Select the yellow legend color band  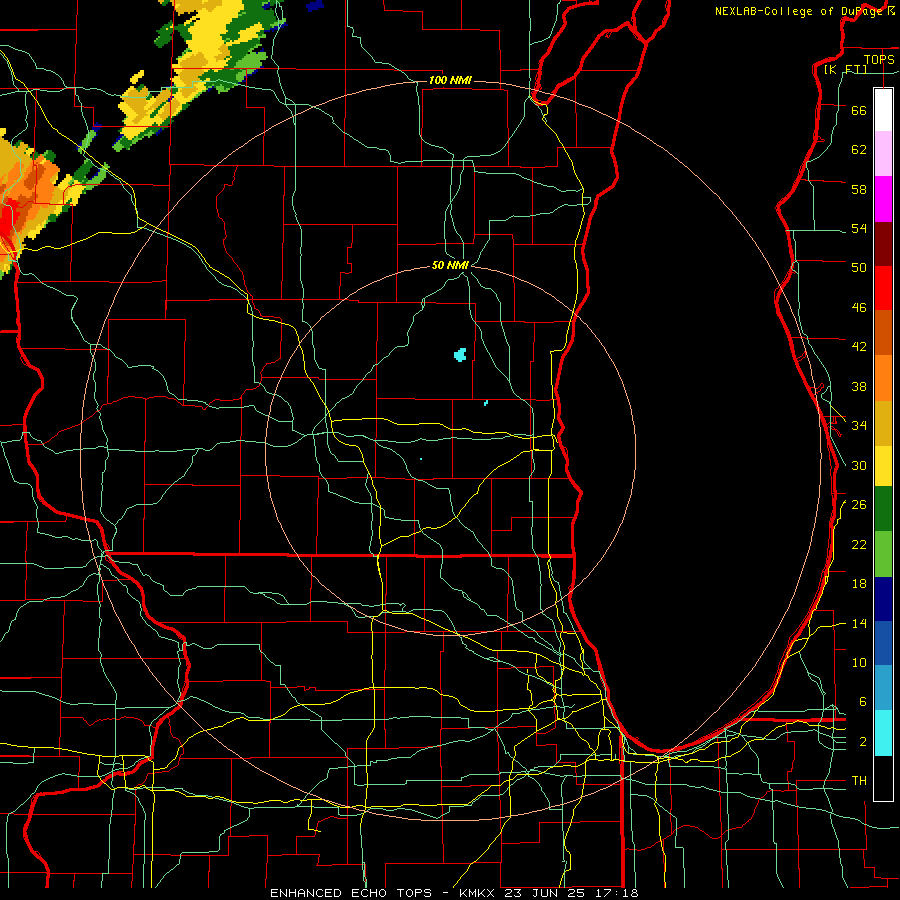[883, 465]
